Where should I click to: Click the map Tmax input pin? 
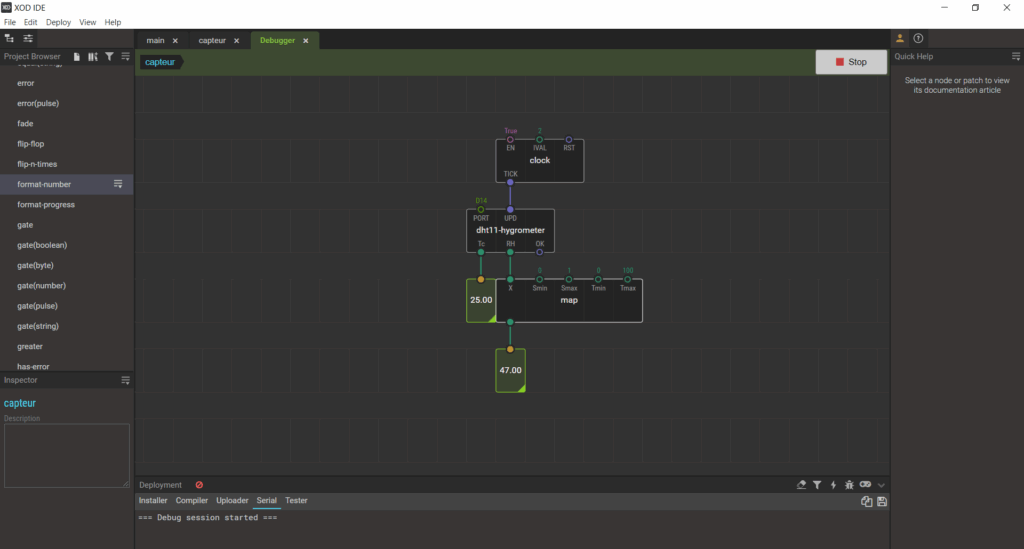point(628,279)
